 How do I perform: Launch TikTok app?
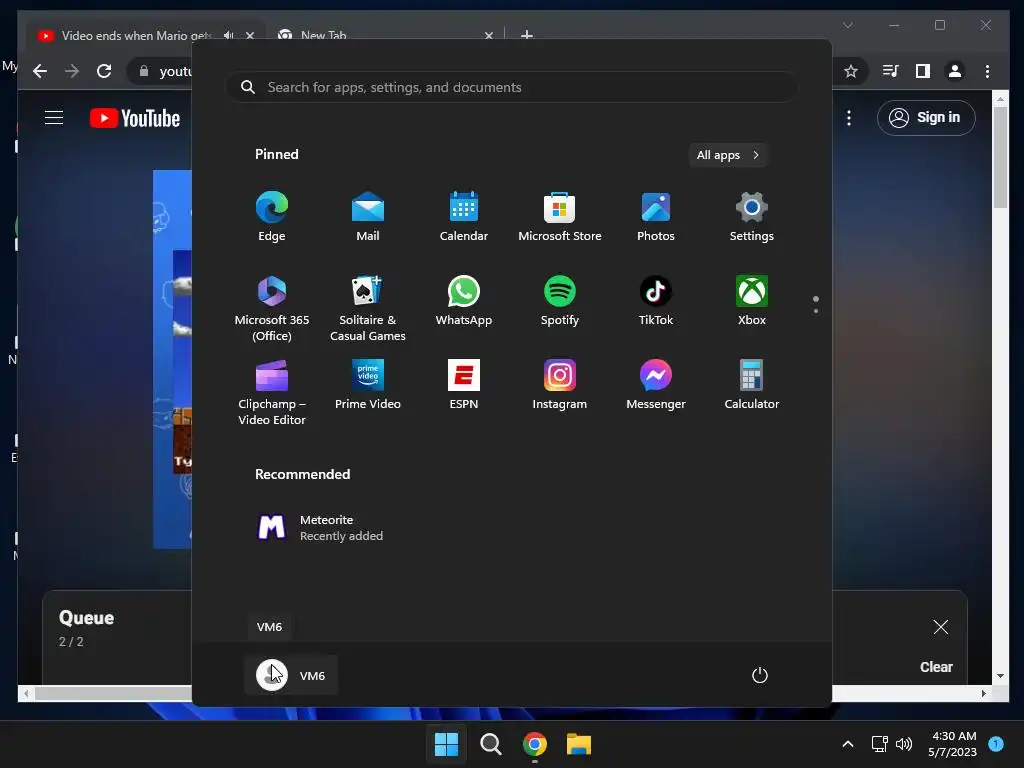pos(656,300)
